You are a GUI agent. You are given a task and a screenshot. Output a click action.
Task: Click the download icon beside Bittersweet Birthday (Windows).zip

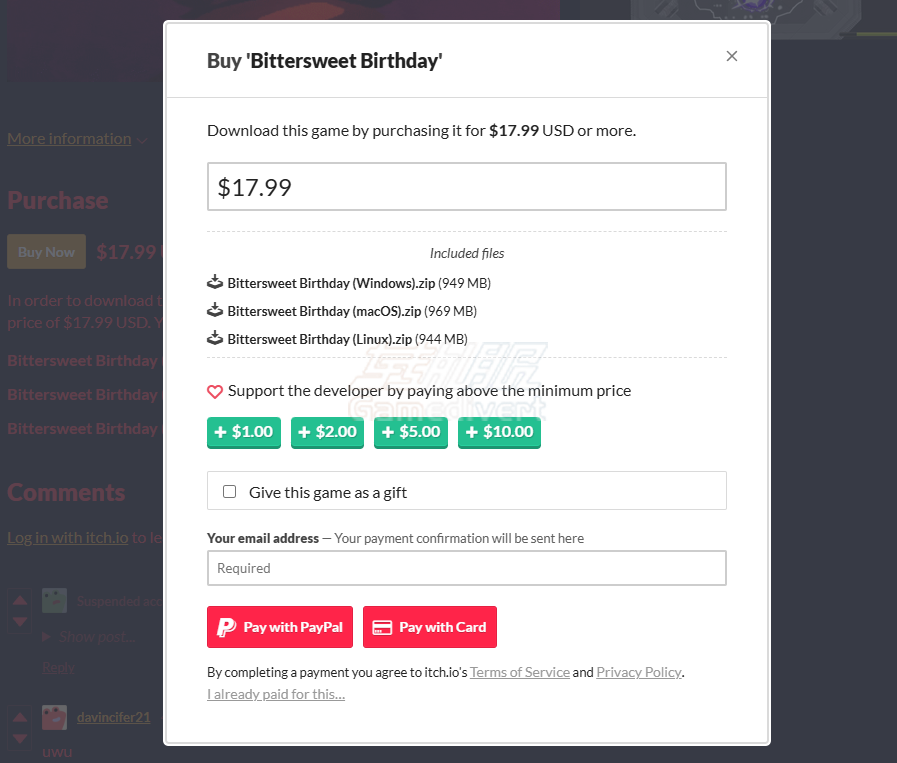pos(214,282)
